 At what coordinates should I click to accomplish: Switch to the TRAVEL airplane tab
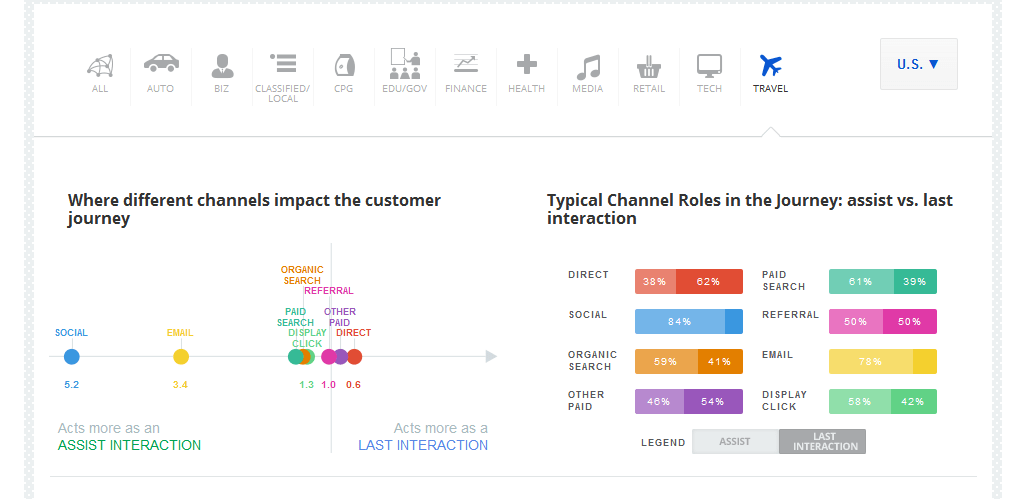770,66
